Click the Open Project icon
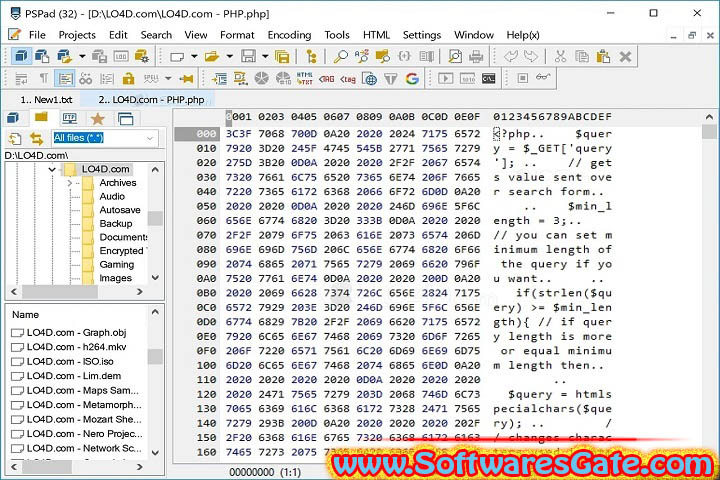Viewport: 720px width, 480px height. pyautogui.click(x=65, y=56)
